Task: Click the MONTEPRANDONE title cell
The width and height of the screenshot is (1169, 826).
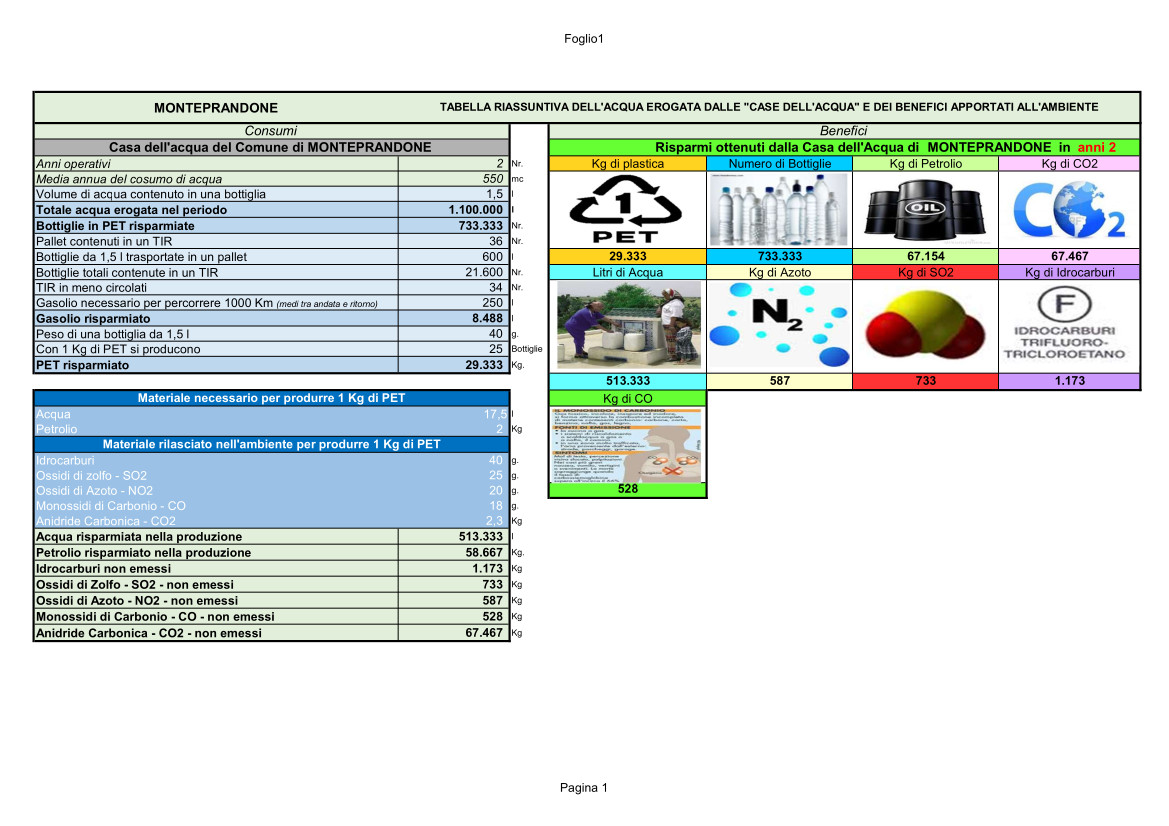Action: point(216,108)
